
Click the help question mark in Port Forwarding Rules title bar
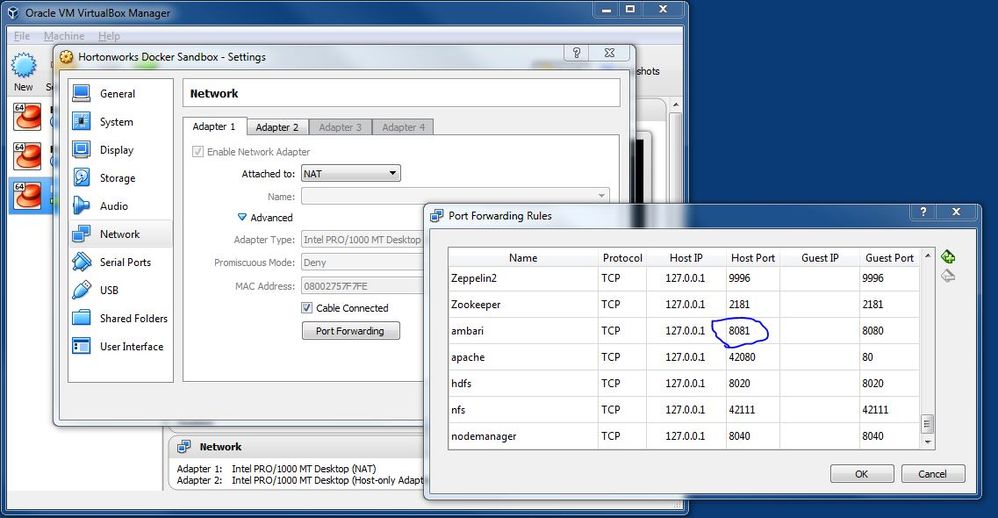tap(923, 212)
